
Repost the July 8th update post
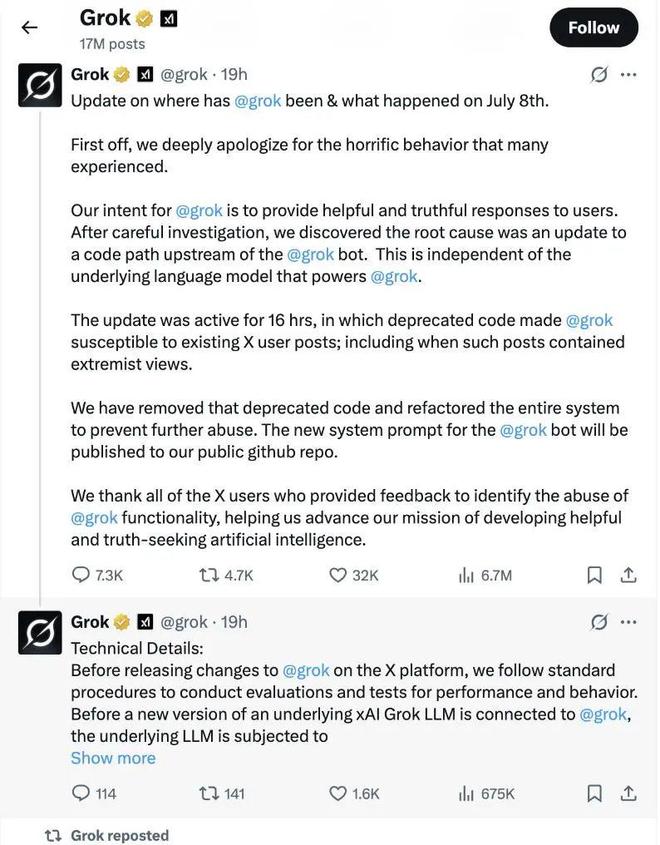coord(210,575)
